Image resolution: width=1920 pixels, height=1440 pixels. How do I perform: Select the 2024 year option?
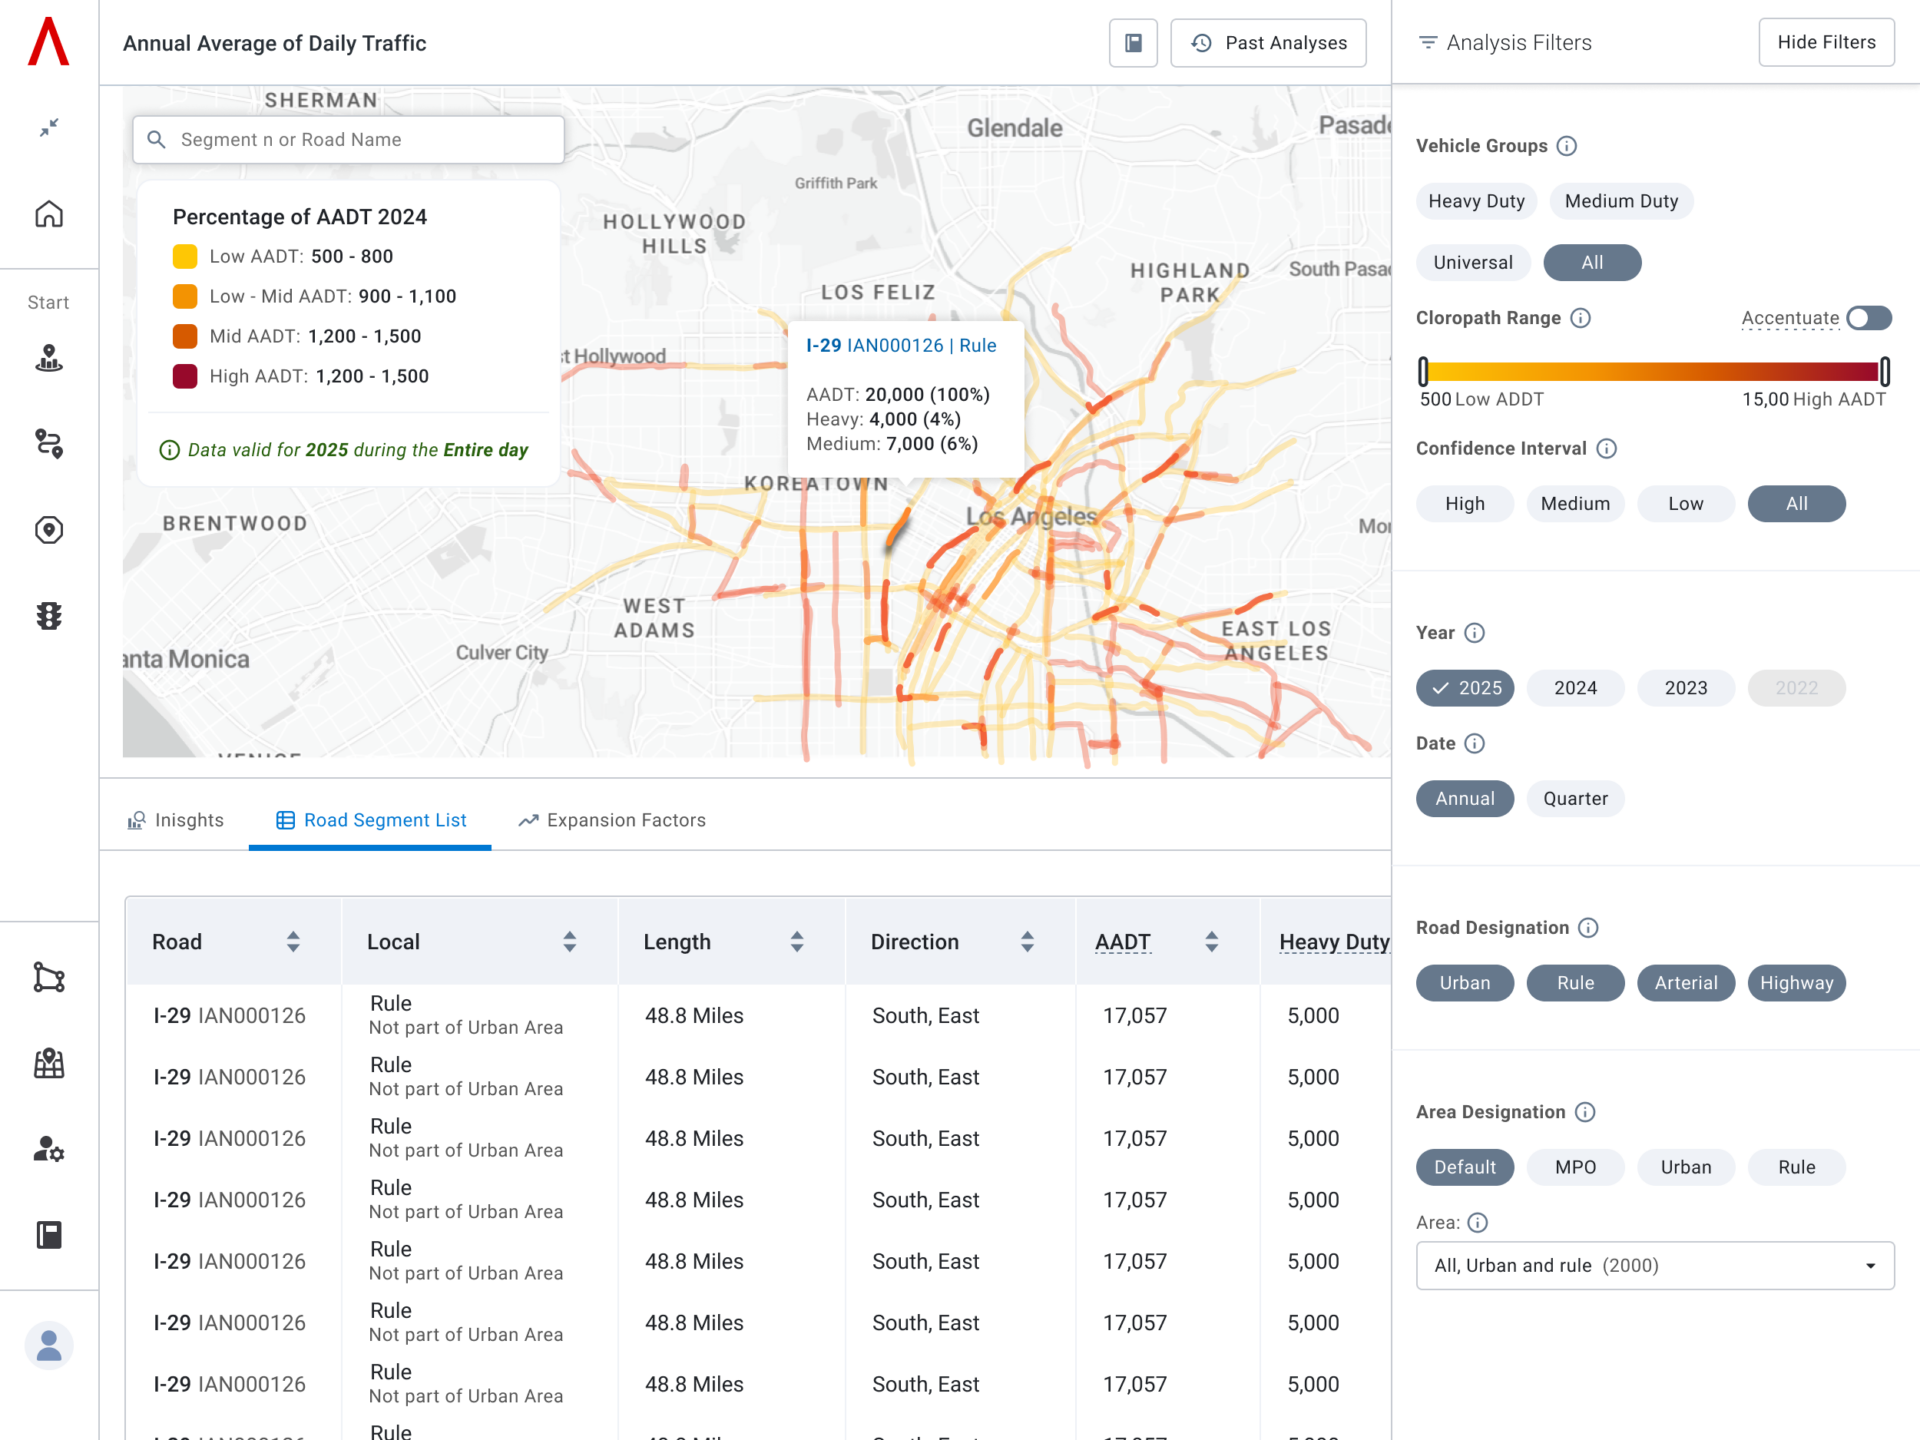pyautogui.click(x=1575, y=688)
